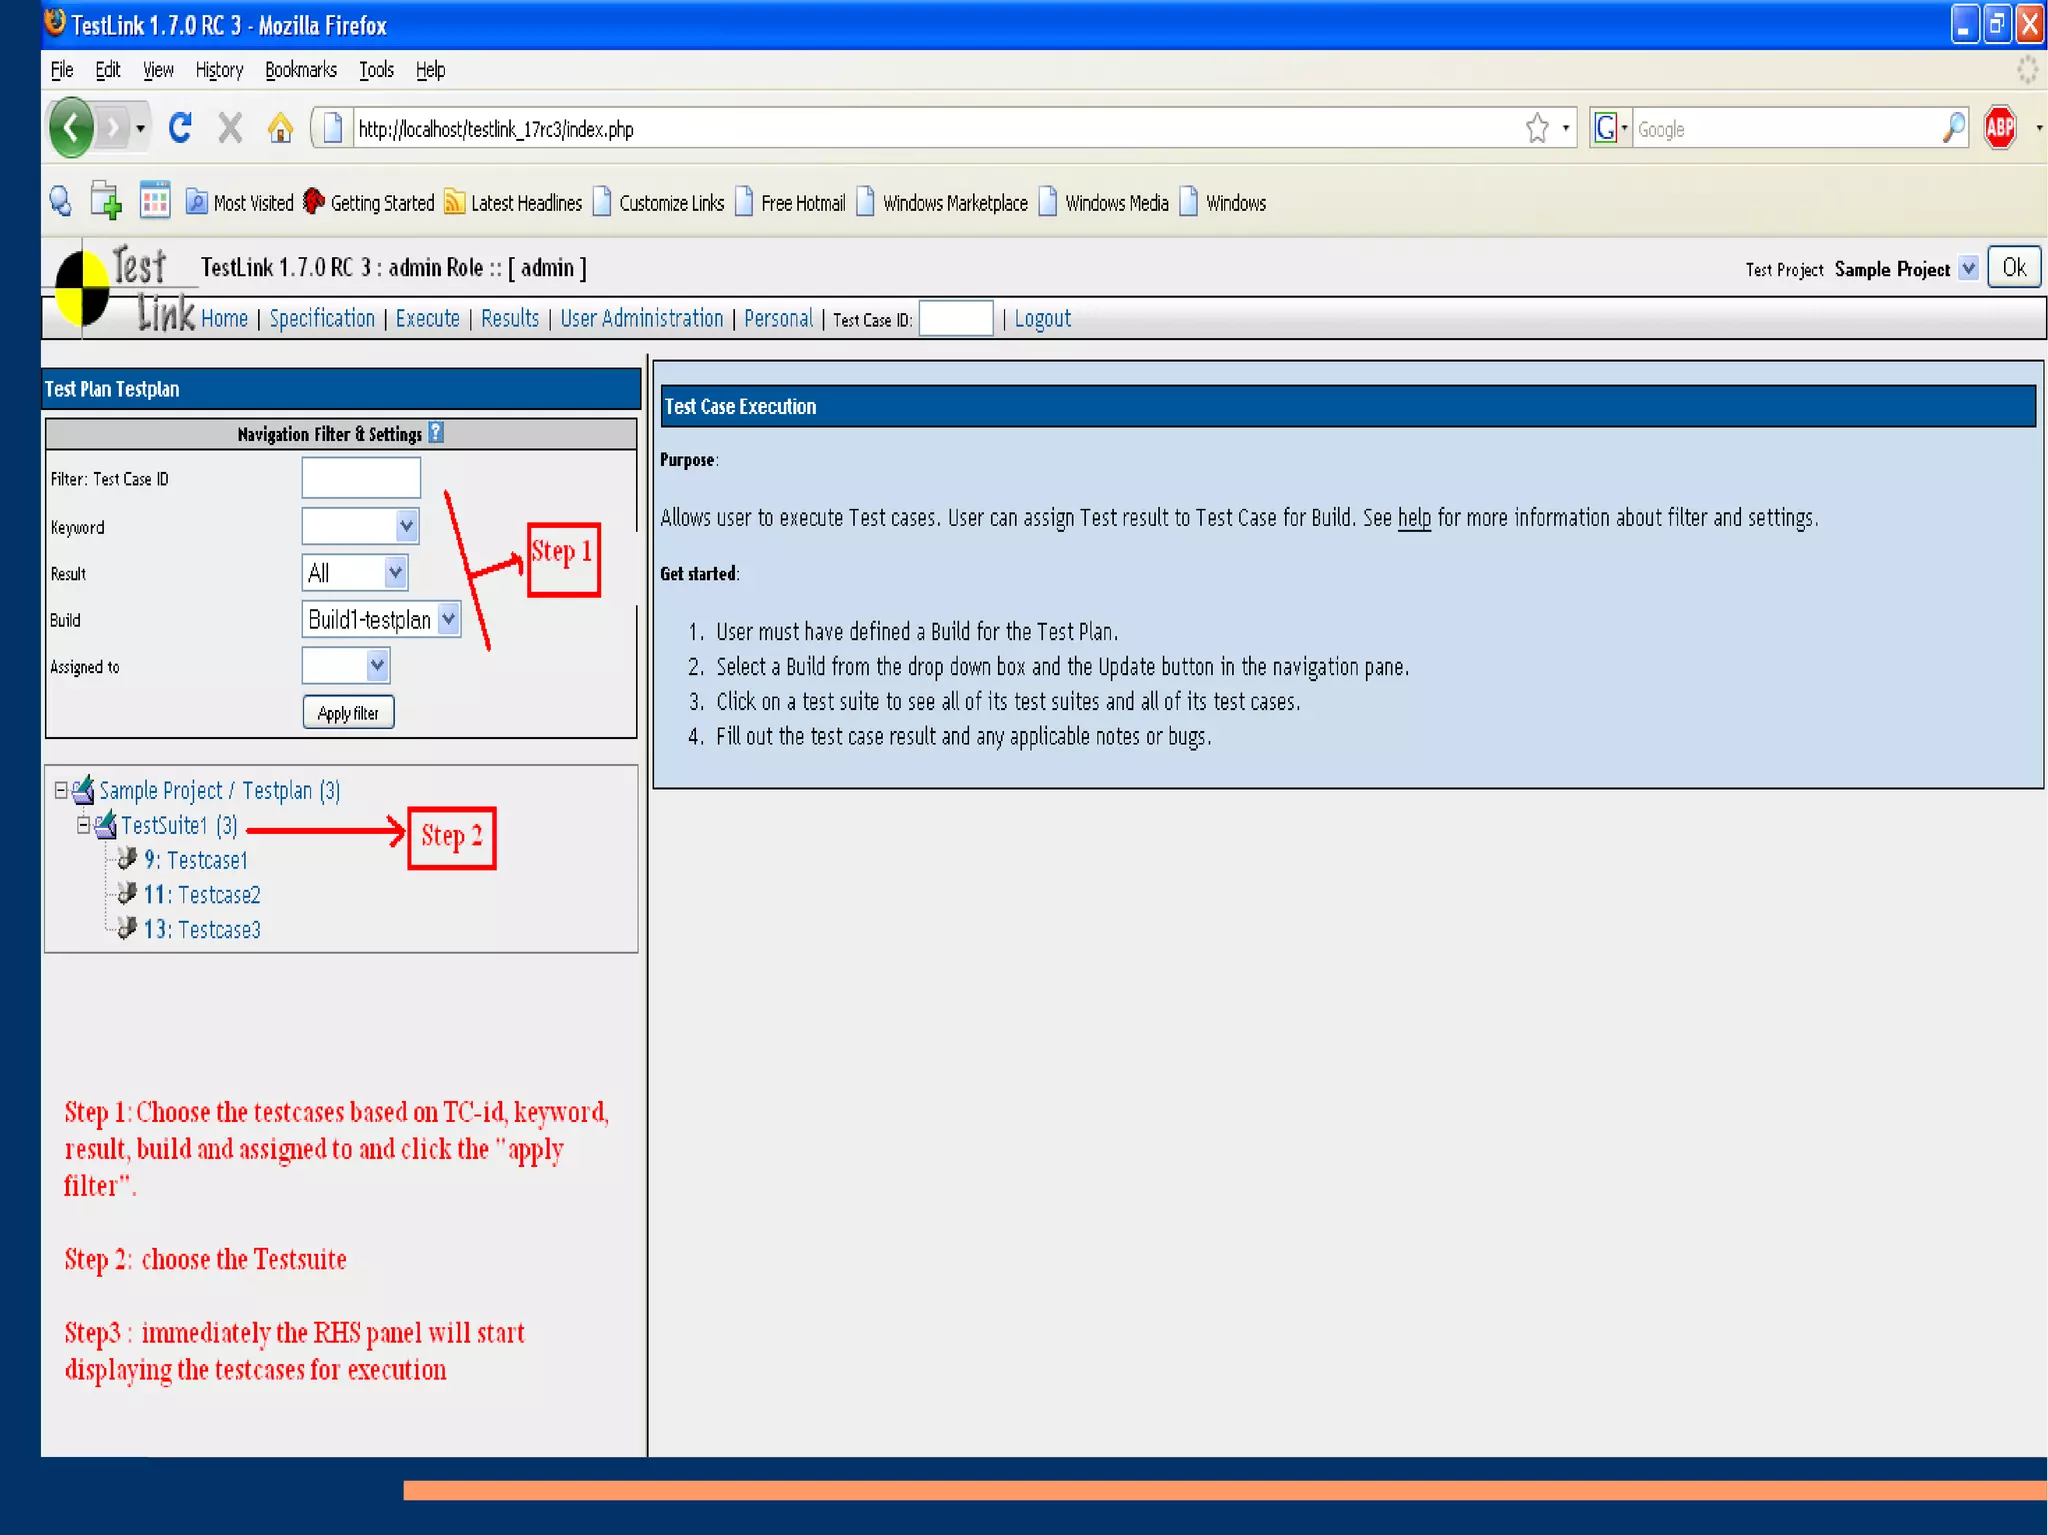Open test case 9: Testcase1
This screenshot has width=2048, height=1535.
pos(195,860)
